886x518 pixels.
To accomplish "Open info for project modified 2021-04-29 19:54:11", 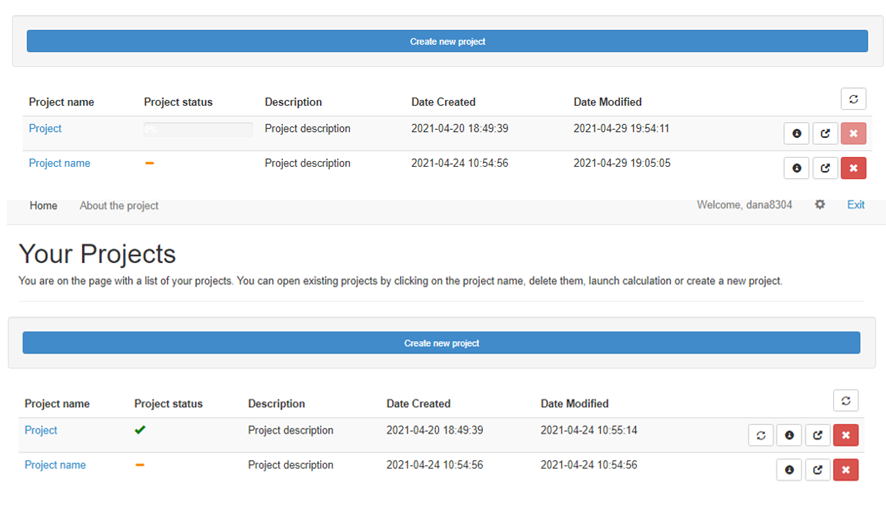I will tap(796, 133).
